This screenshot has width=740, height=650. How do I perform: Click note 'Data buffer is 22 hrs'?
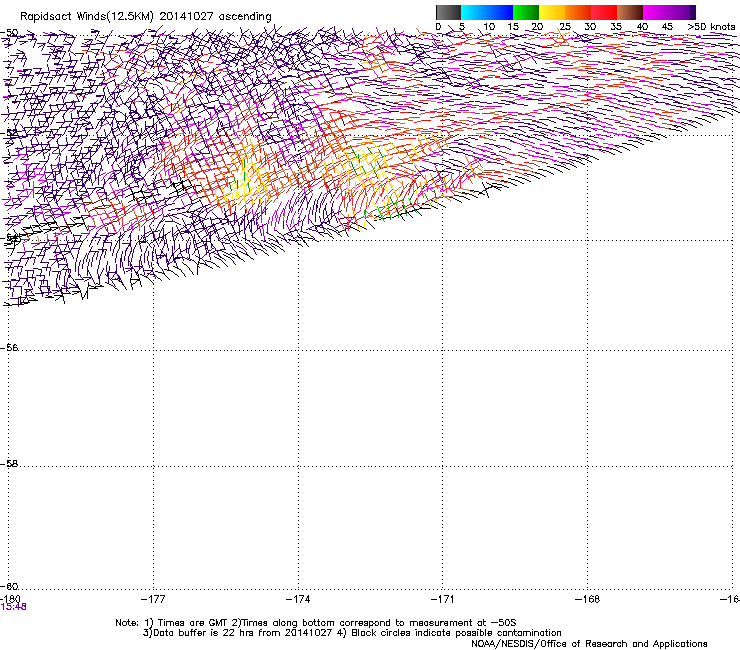pyautogui.click(x=199, y=633)
